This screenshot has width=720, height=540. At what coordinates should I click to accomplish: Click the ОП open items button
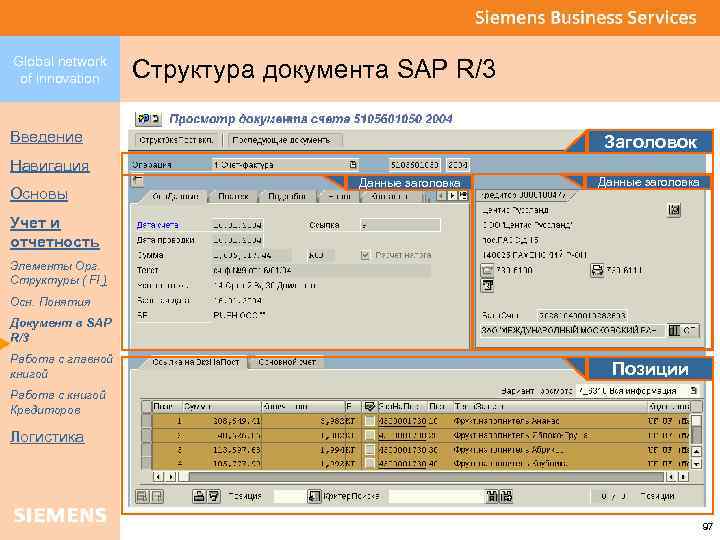683,330
